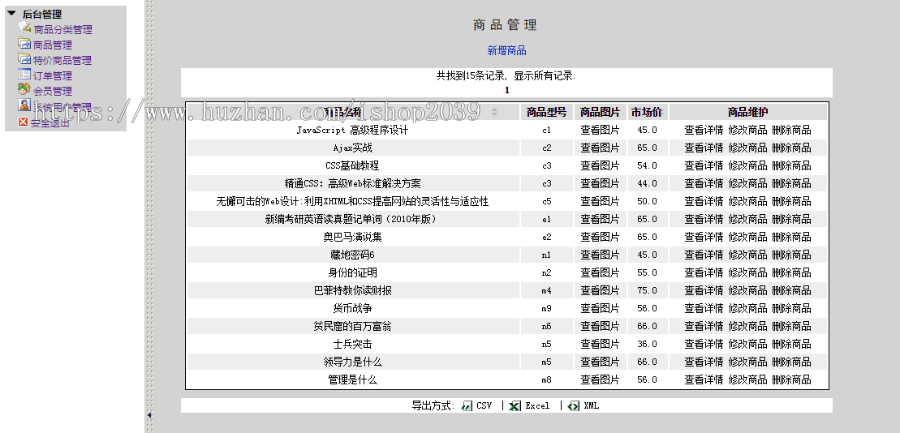View picture for CSS基础教程
The width and height of the screenshot is (900, 433).
pyautogui.click(x=600, y=166)
